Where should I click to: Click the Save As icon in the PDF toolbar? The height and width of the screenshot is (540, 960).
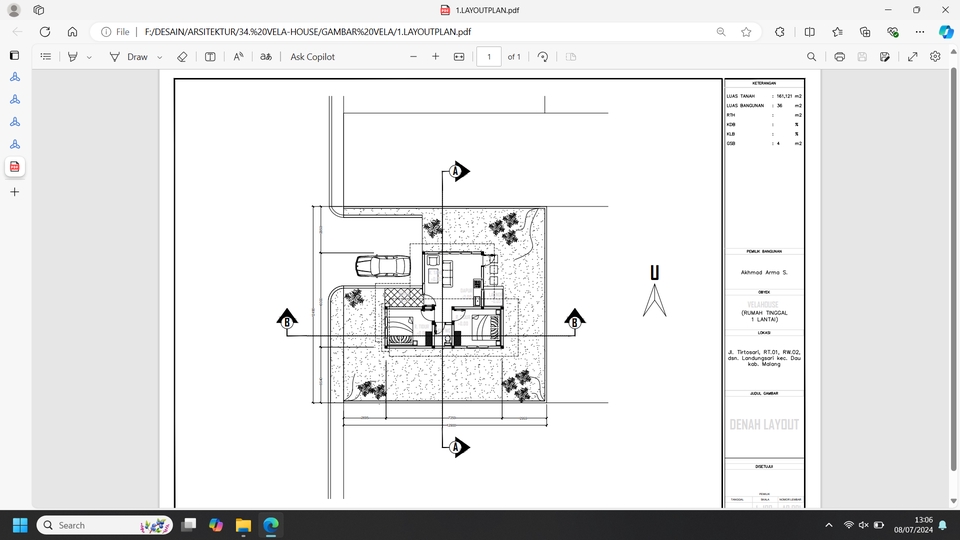click(x=885, y=56)
